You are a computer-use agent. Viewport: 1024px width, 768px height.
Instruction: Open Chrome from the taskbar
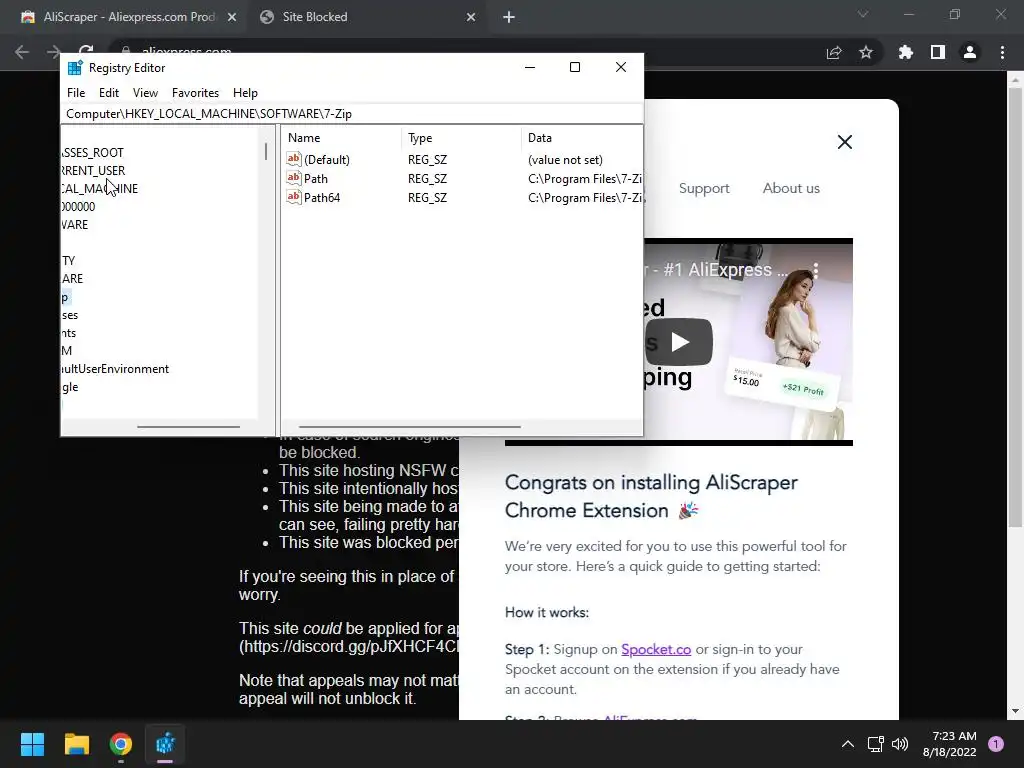click(x=121, y=744)
